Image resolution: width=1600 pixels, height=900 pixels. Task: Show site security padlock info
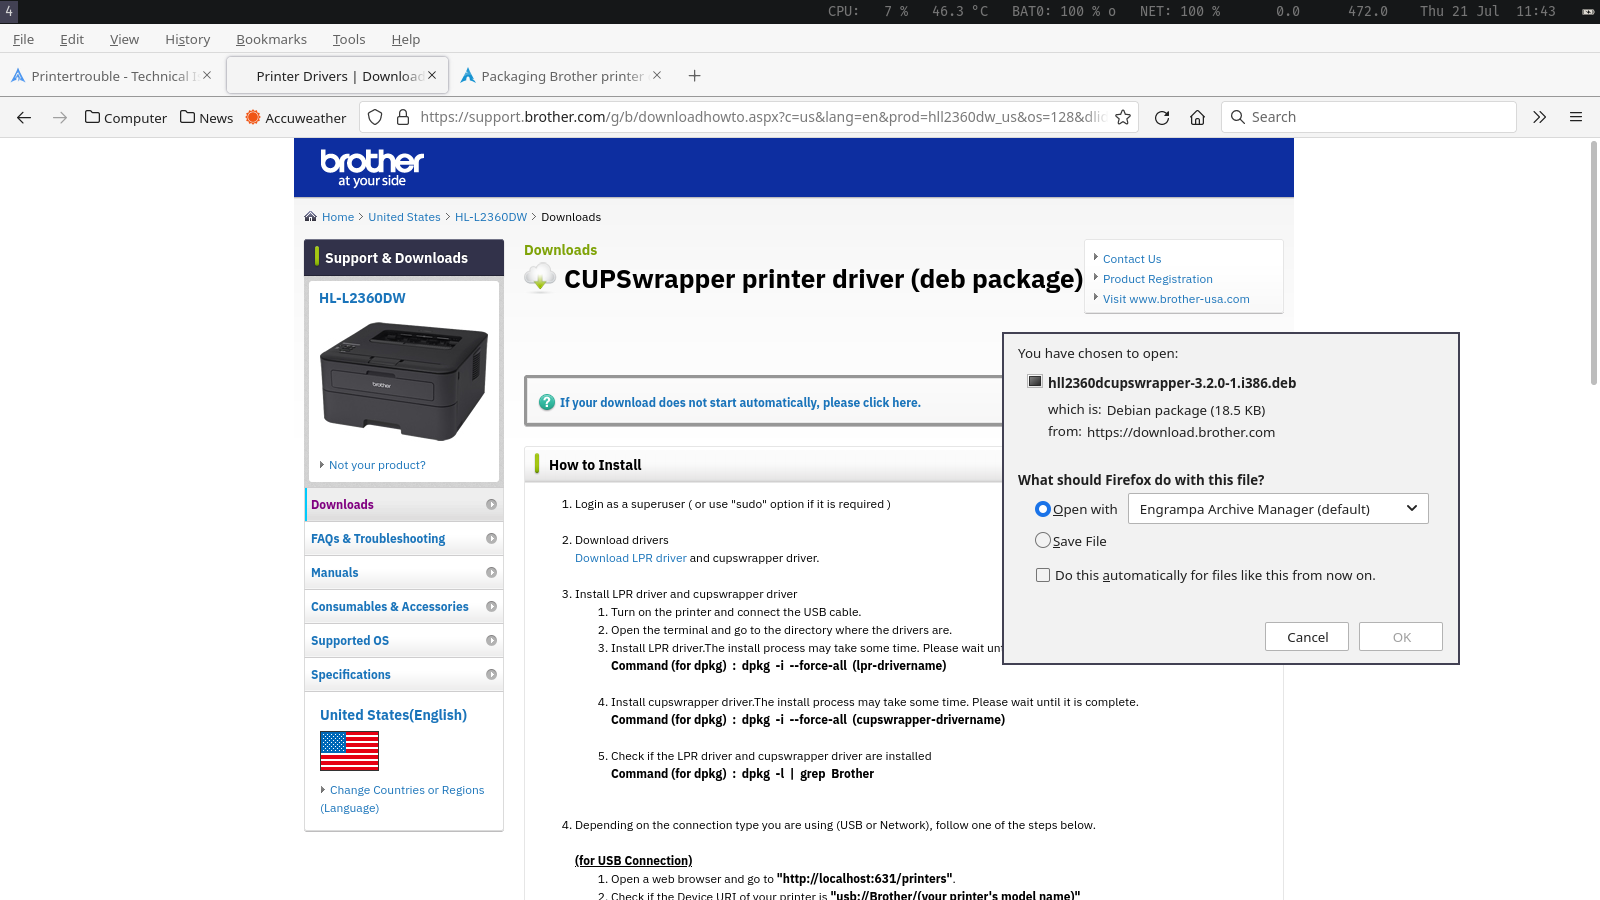tap(403, 117)
